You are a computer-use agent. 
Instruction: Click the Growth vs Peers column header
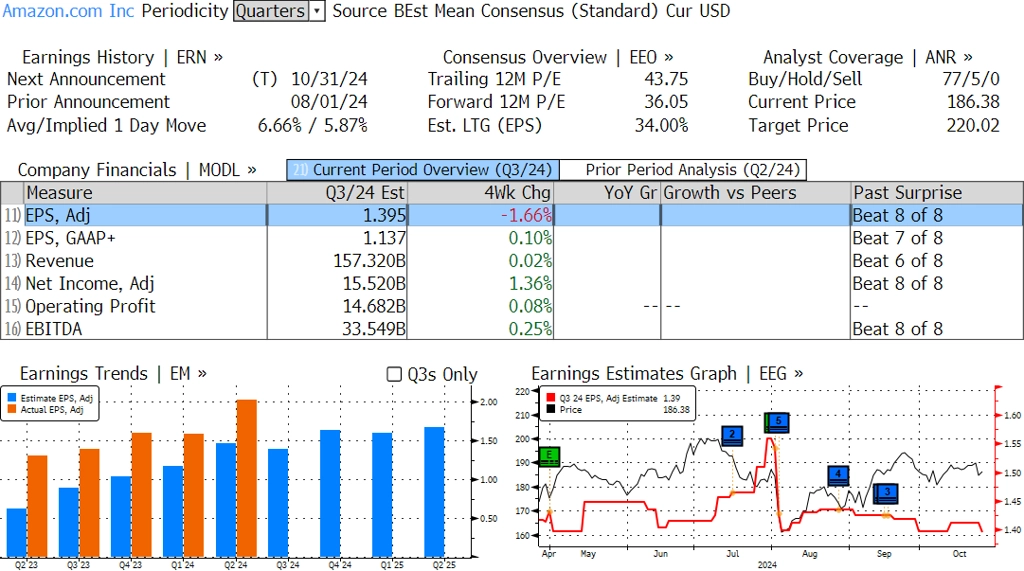[756, 193]
